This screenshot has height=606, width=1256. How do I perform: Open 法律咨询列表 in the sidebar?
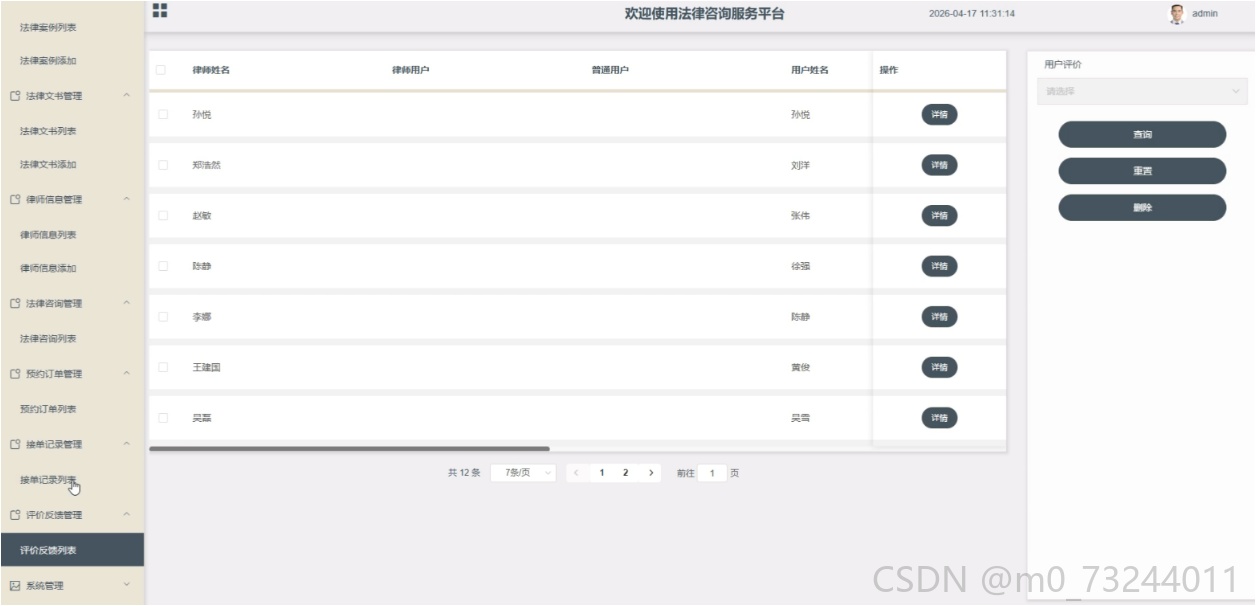click(x=48, y=339)
